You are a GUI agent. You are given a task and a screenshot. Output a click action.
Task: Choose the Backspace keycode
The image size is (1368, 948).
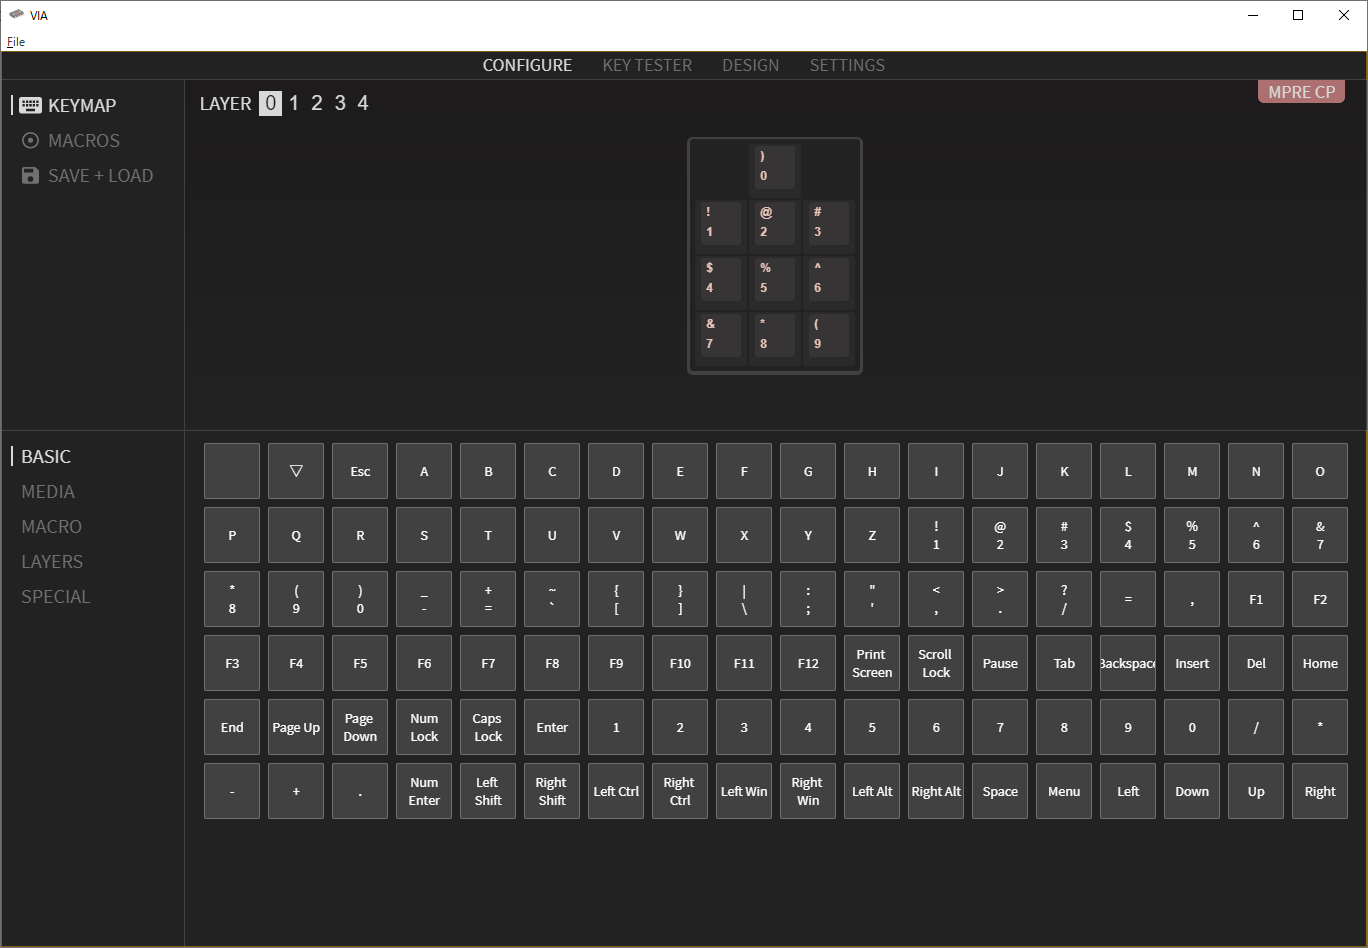click(1128, 663)
